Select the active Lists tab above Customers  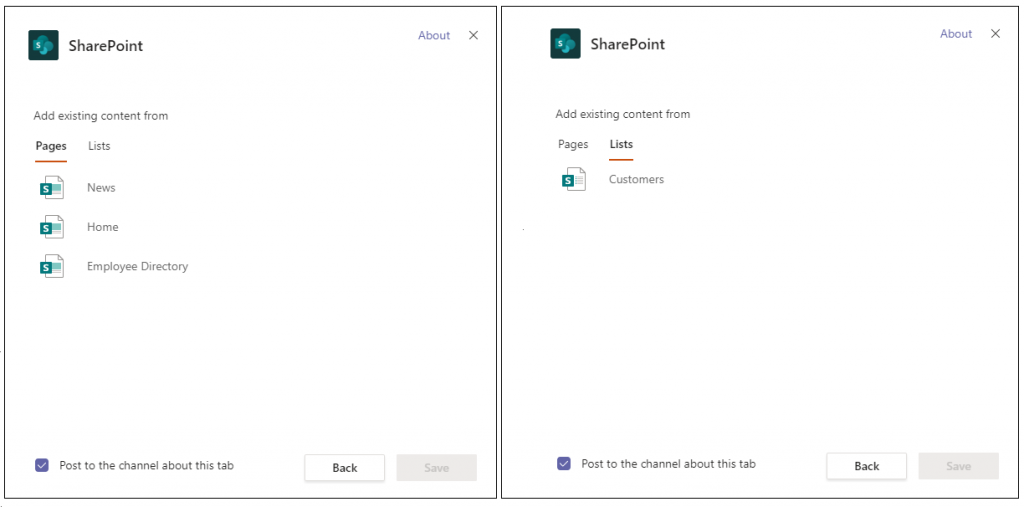621,144
